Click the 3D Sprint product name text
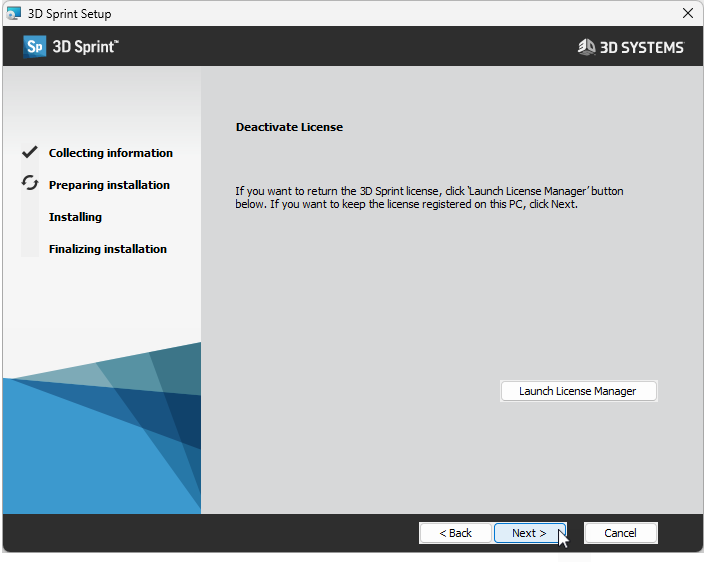704x562 pixels. coord(84,47)
